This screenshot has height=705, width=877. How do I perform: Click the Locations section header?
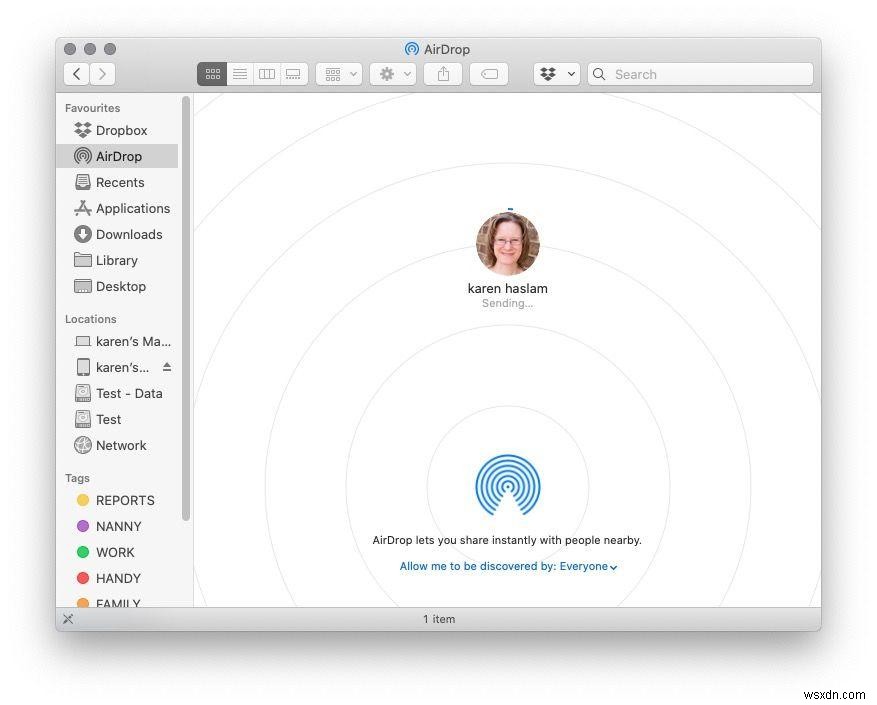91,319
